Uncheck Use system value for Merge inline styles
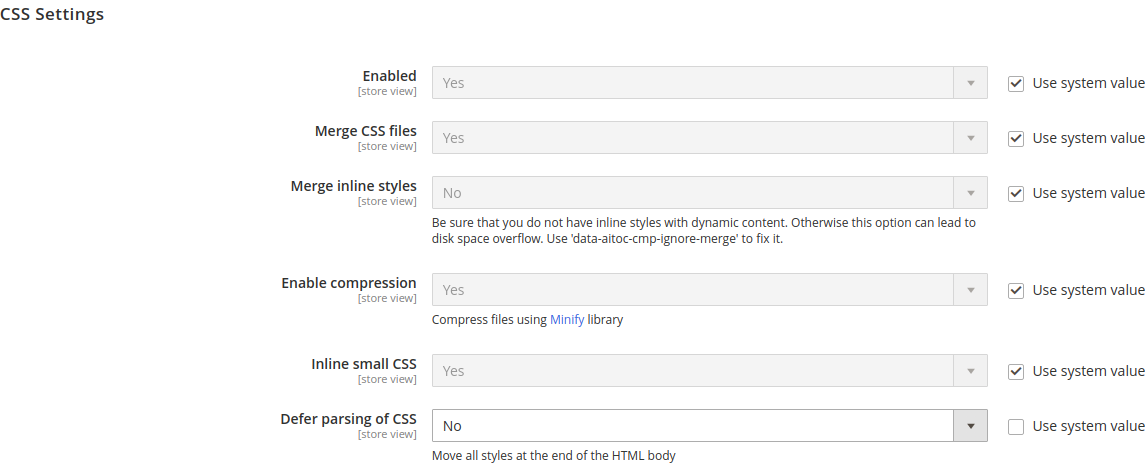Viewport: 1148px width, 468px height. tap(1015, 193)
